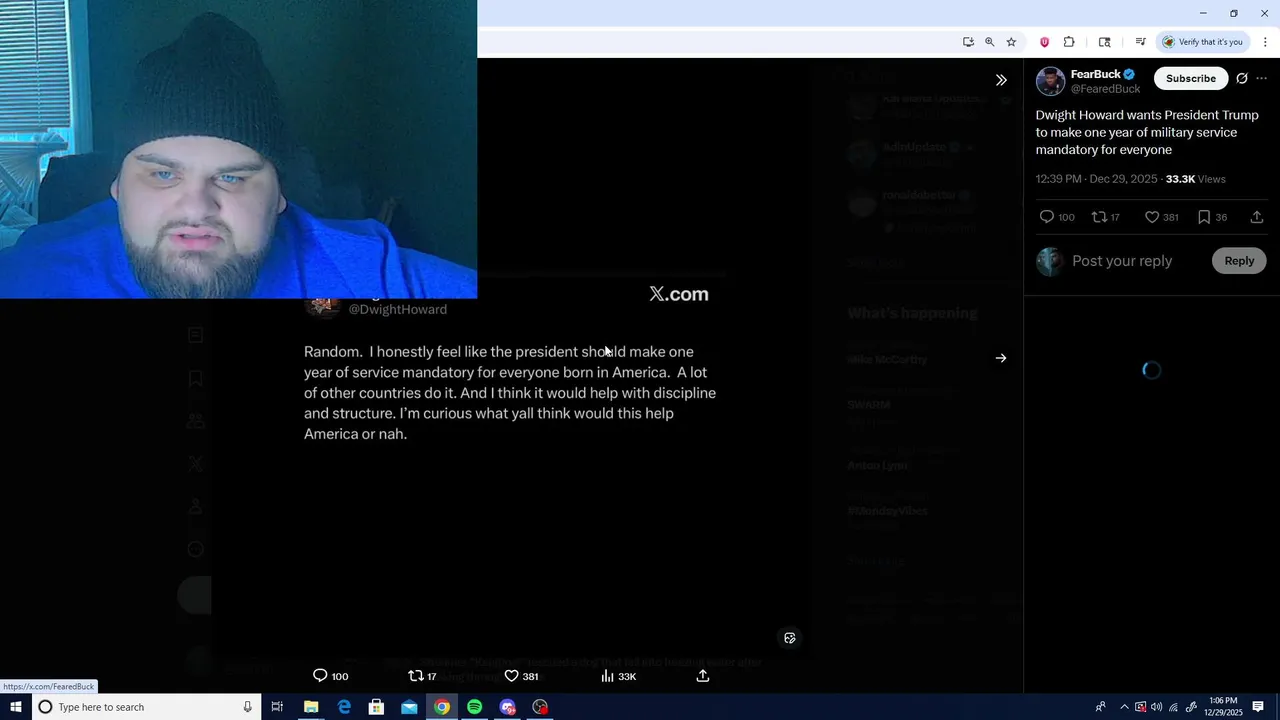Click Wi-Fi network icon in tray

[x=1174, y=707]
